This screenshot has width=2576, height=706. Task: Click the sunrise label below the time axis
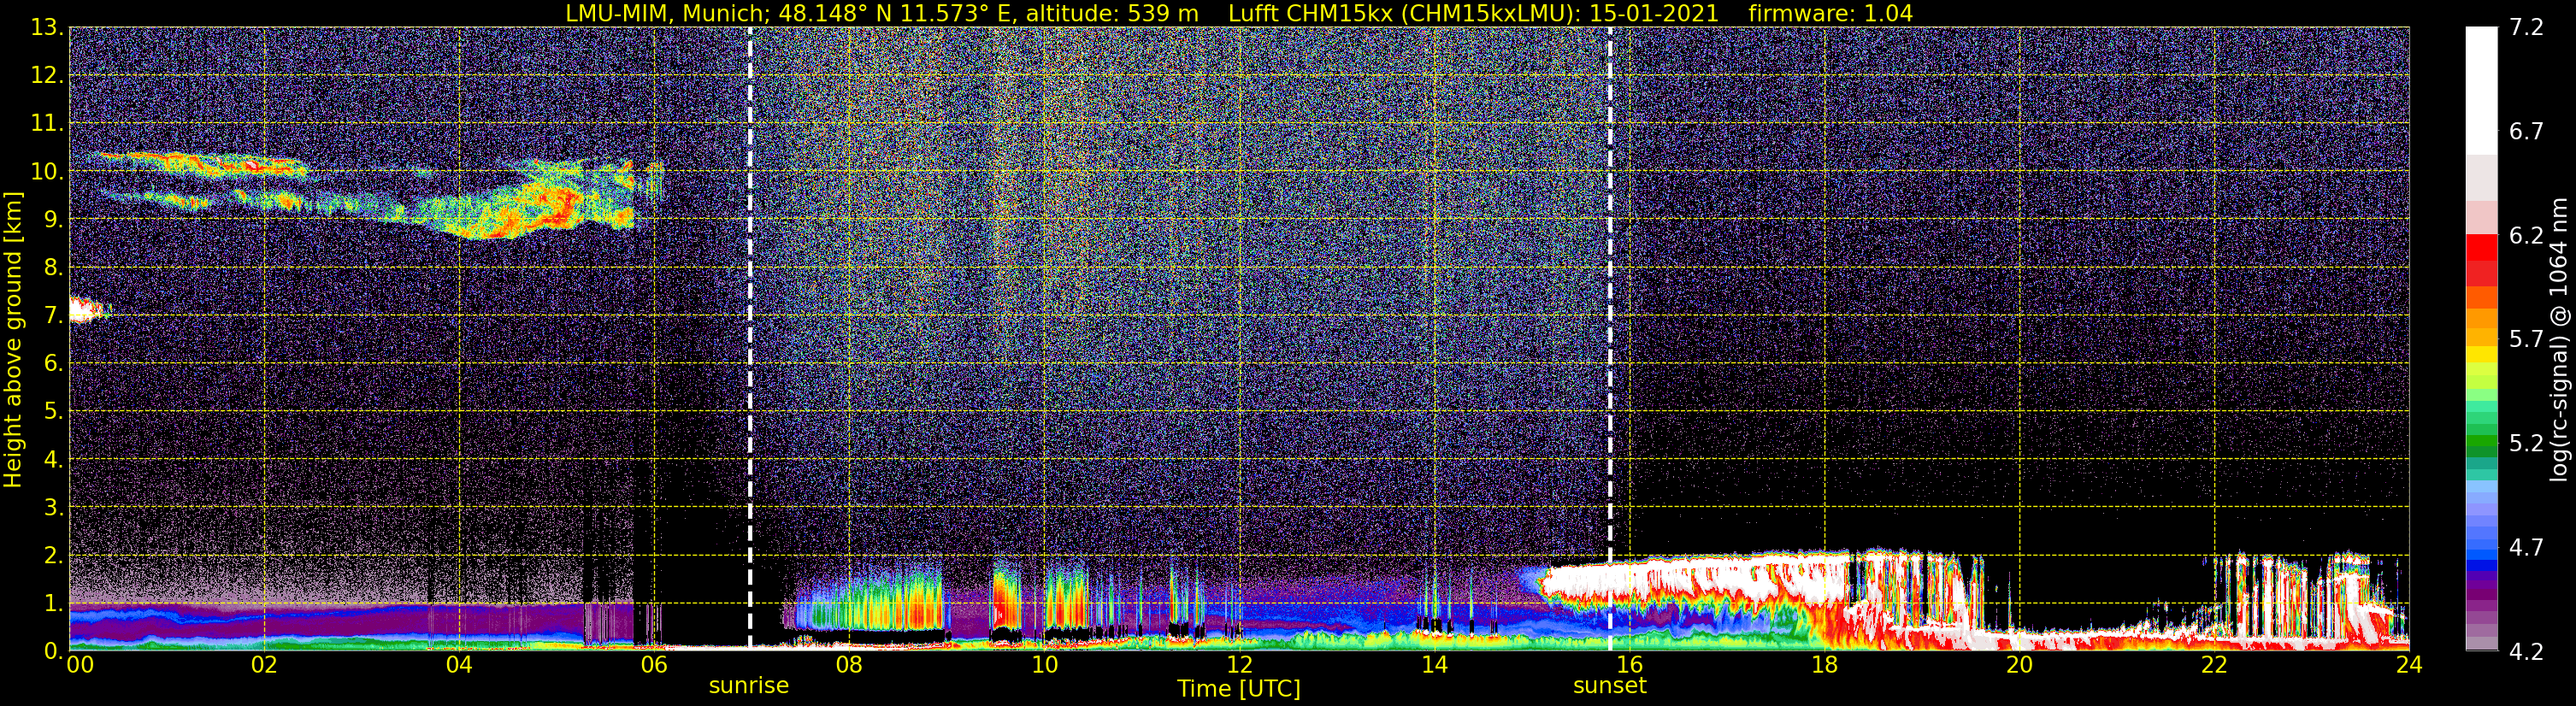(749, 686)
